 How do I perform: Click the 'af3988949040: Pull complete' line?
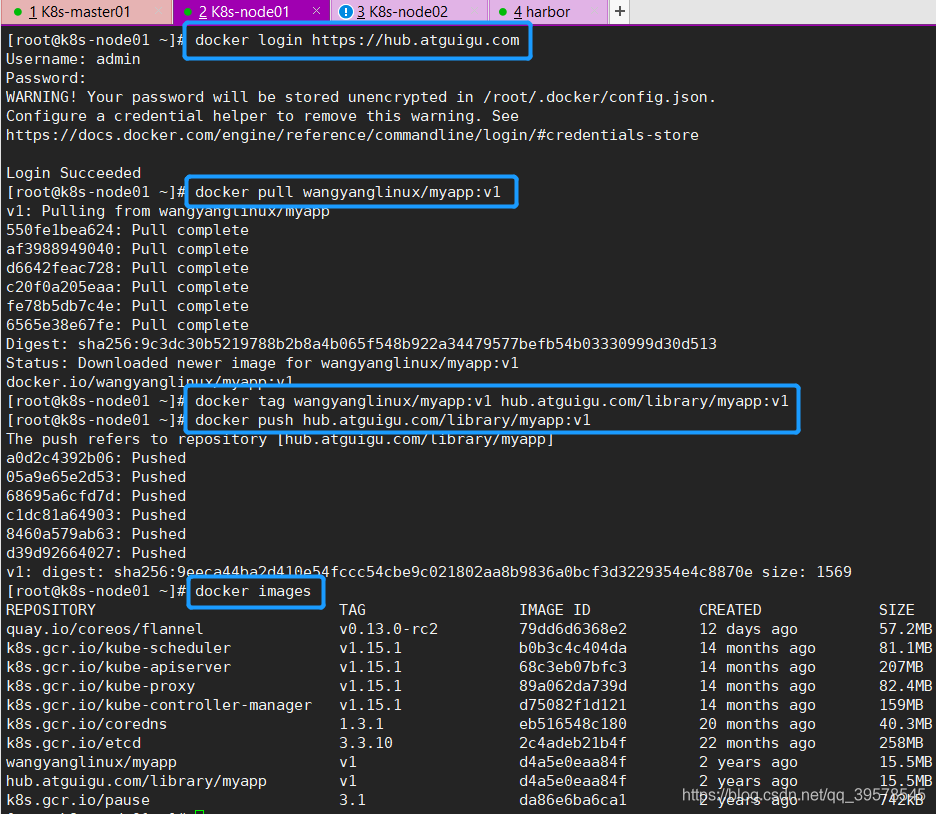point(127,249)
